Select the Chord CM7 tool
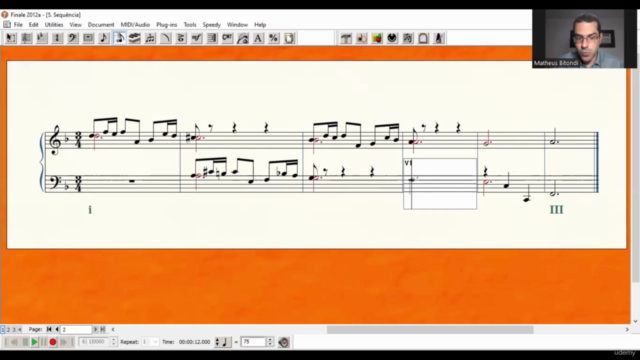 pyautogui.click(x=227, y=38)
